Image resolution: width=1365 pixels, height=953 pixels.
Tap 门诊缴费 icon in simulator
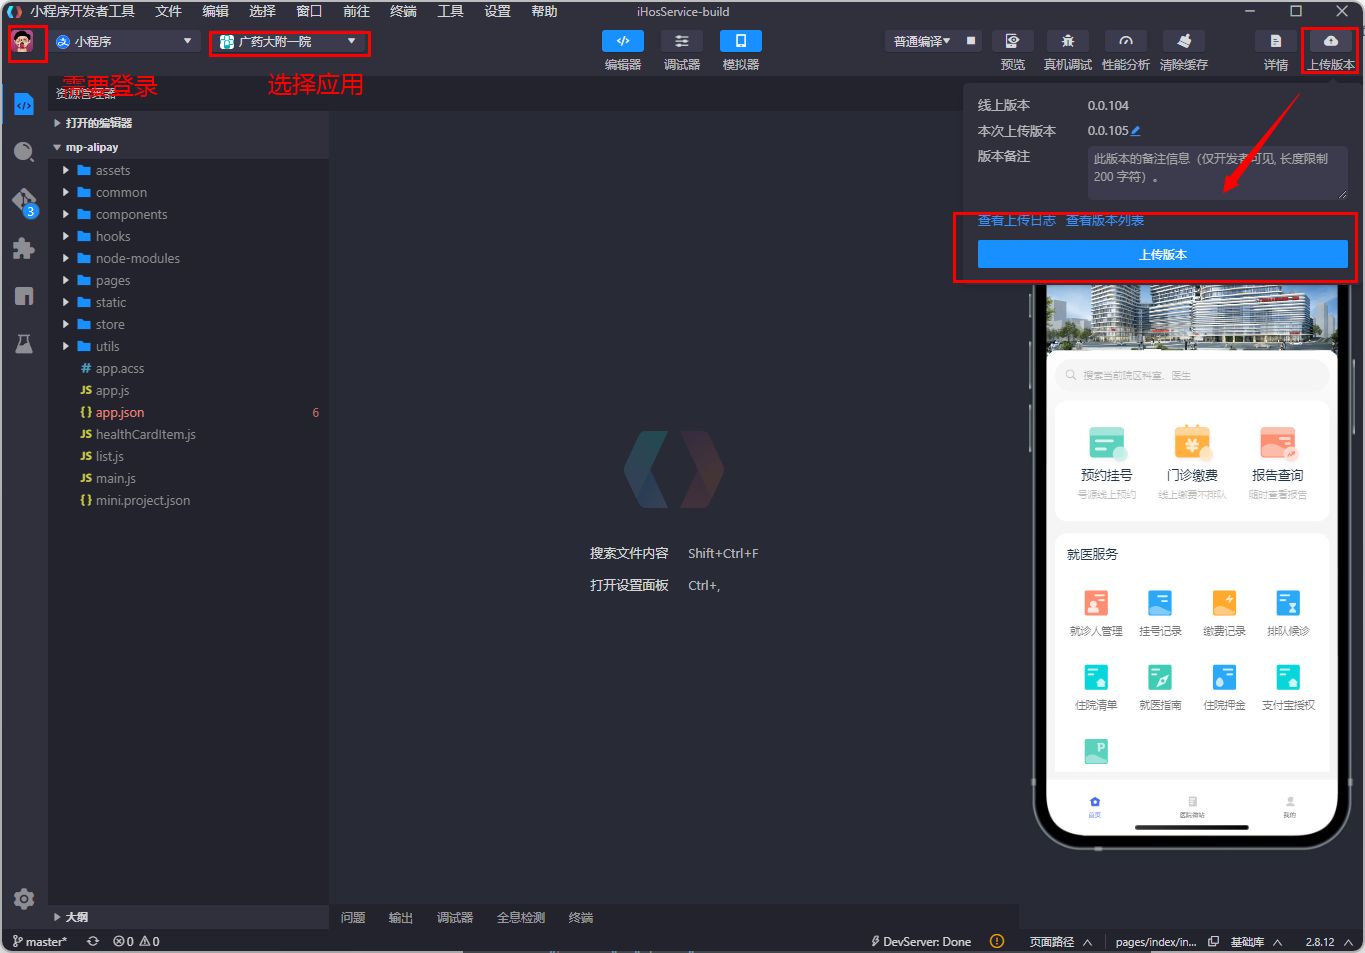coord(1192,443)
